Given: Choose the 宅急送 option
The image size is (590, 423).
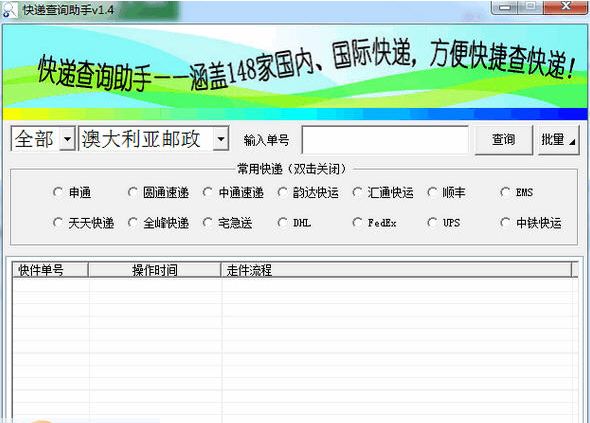Looking at the screenshot, I should click(x=207, y=223).
